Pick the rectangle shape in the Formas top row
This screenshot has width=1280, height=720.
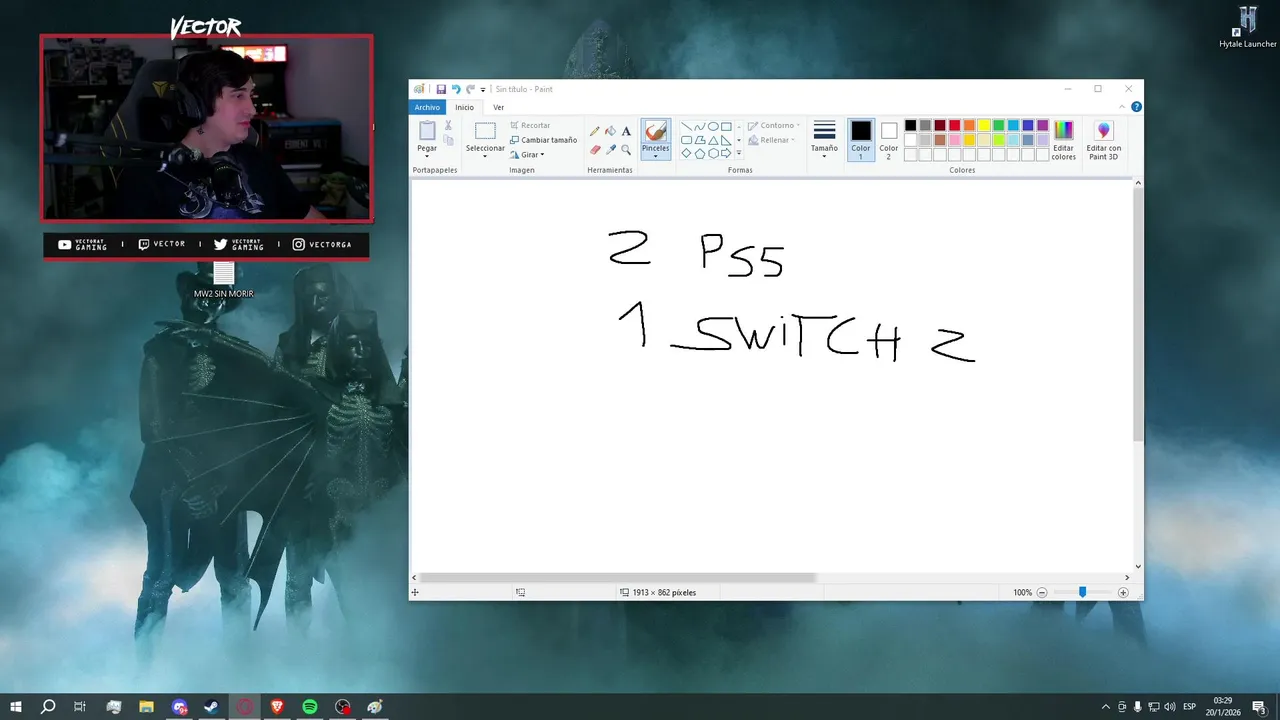coord(726,127)
